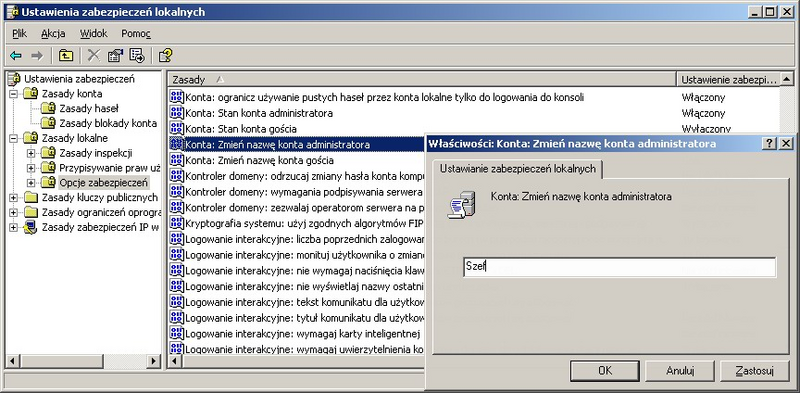This screenshot has height=393, width=800.
Task: Click the Anuluj button
Action: click(x=680, y=371)
